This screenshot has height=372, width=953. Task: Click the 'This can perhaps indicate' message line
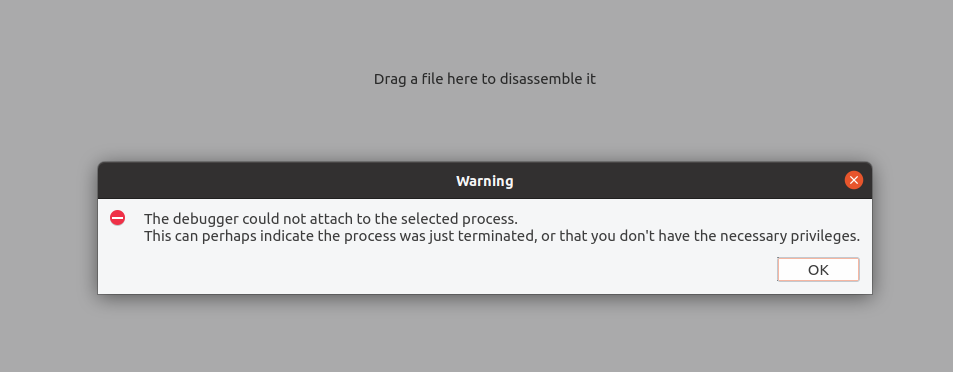502,236
